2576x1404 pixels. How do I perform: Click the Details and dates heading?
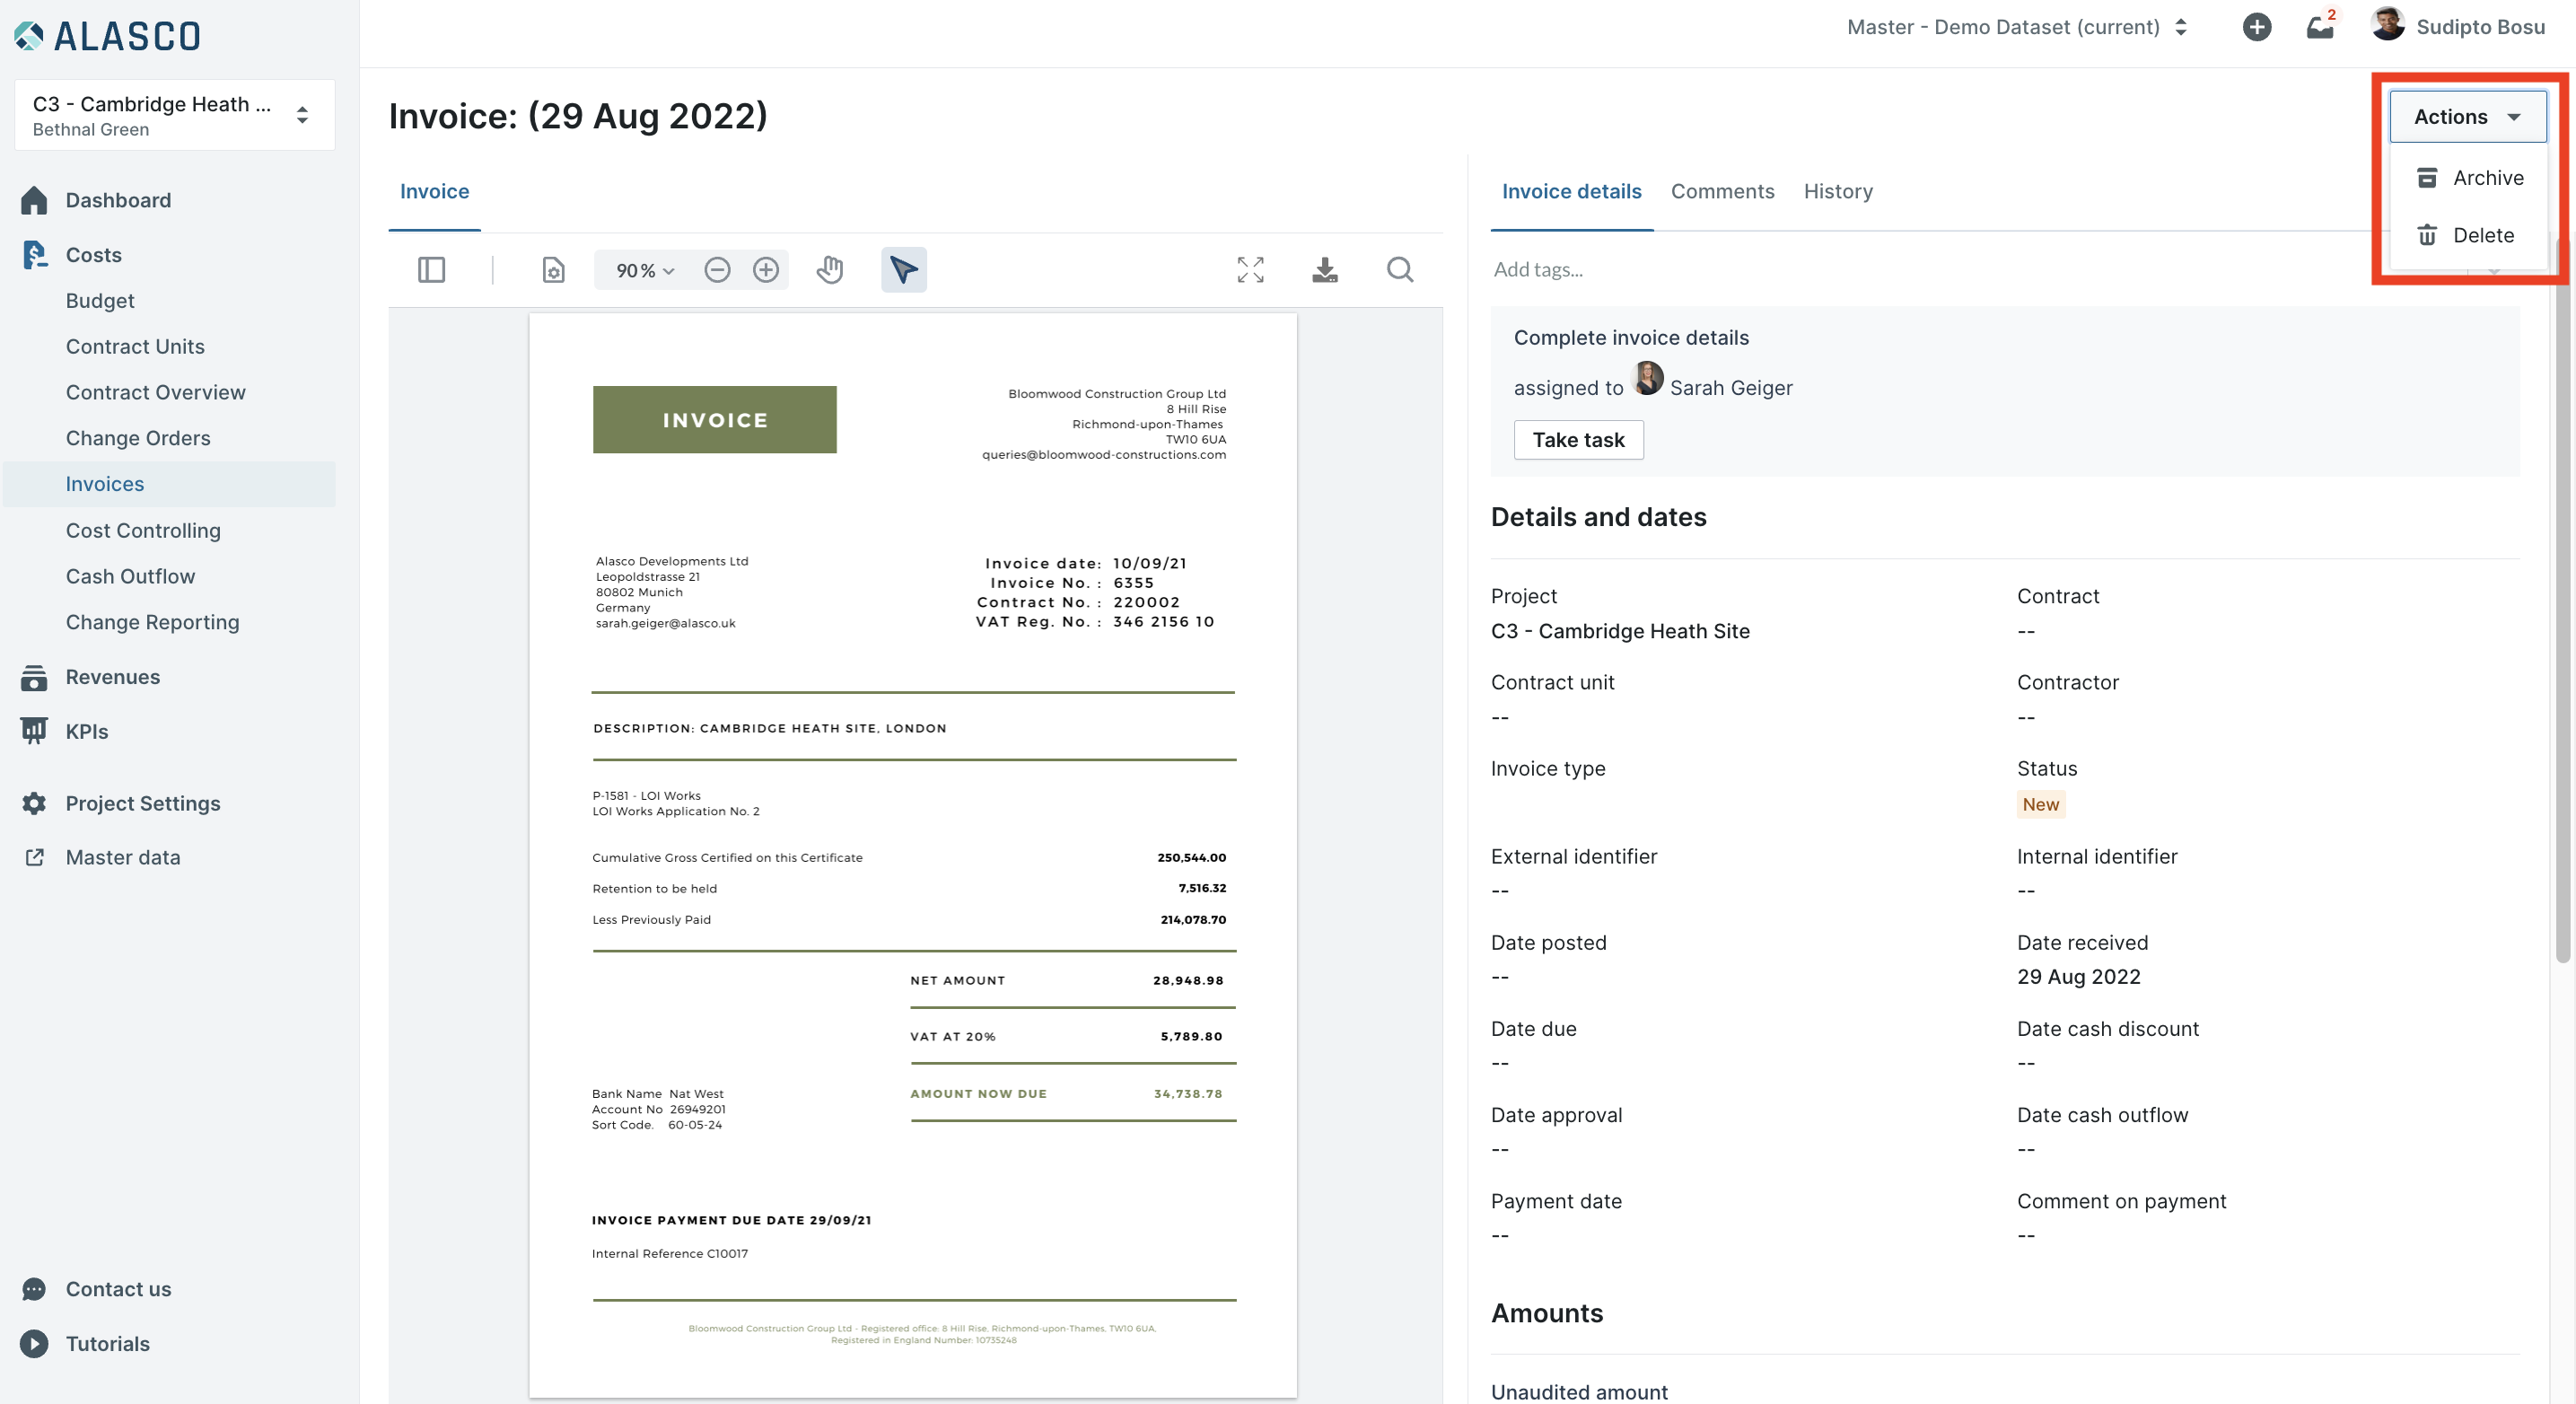coord(1598,518)
